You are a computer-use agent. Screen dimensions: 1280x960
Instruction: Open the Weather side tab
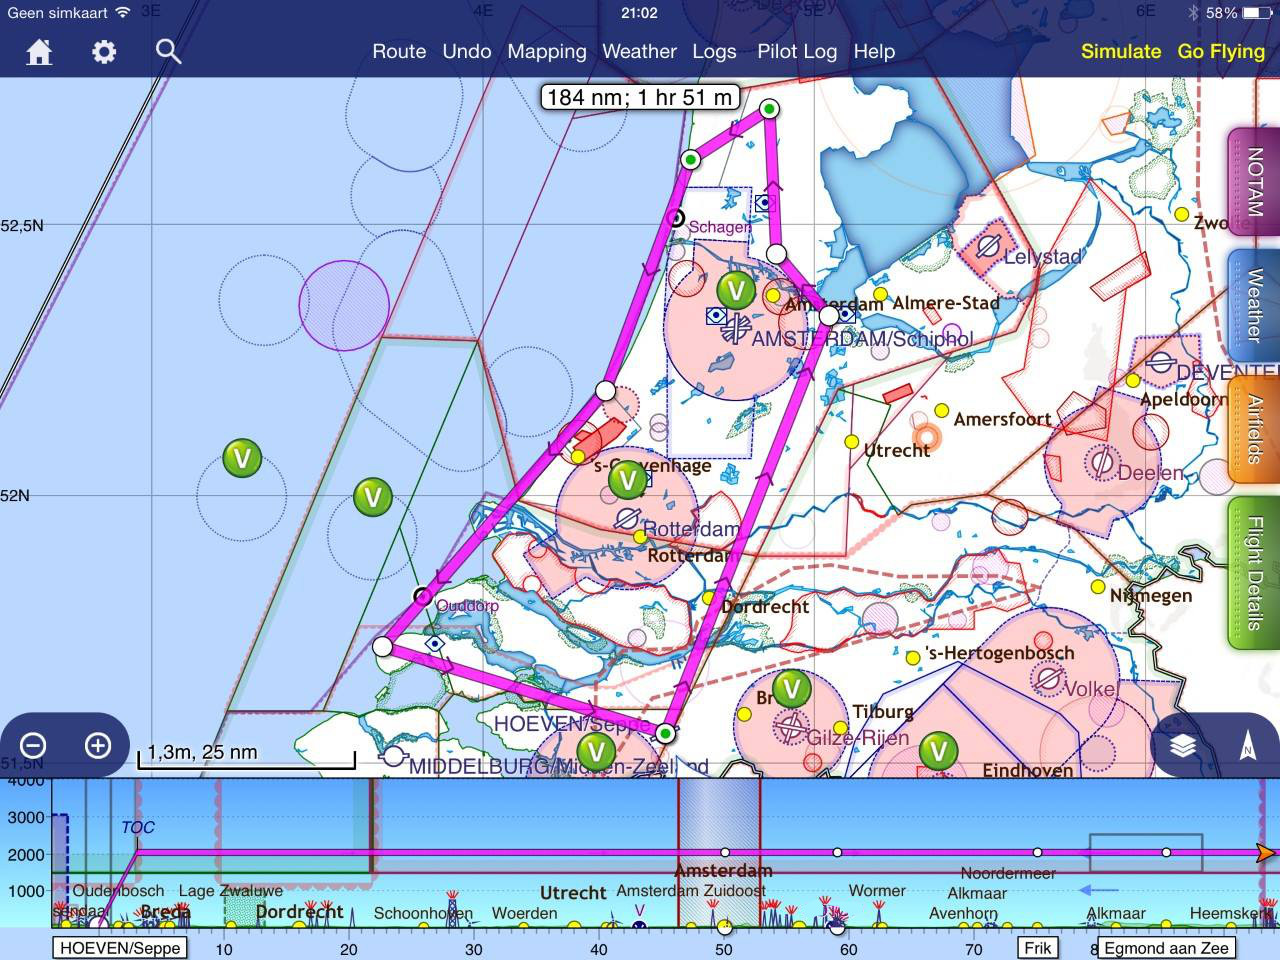point(1254,306)
